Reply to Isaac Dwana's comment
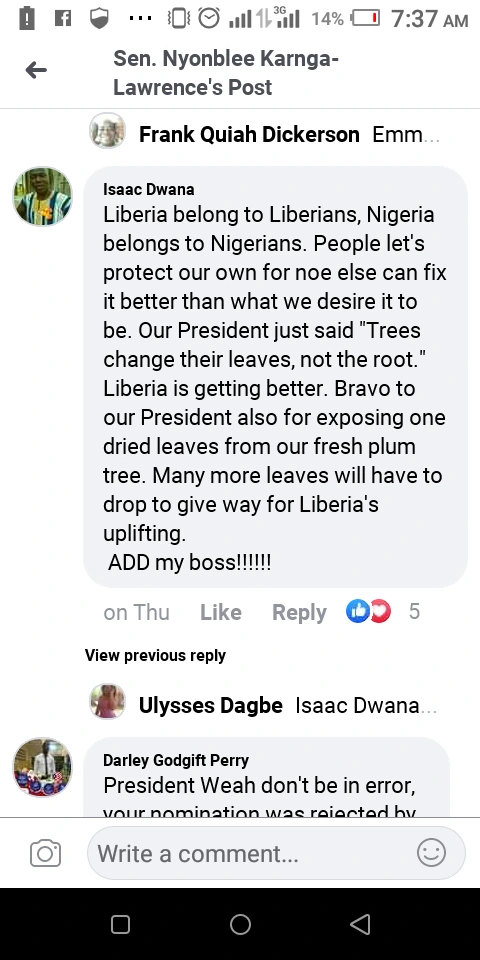This screenshot has height=960, width=480. 299,612
